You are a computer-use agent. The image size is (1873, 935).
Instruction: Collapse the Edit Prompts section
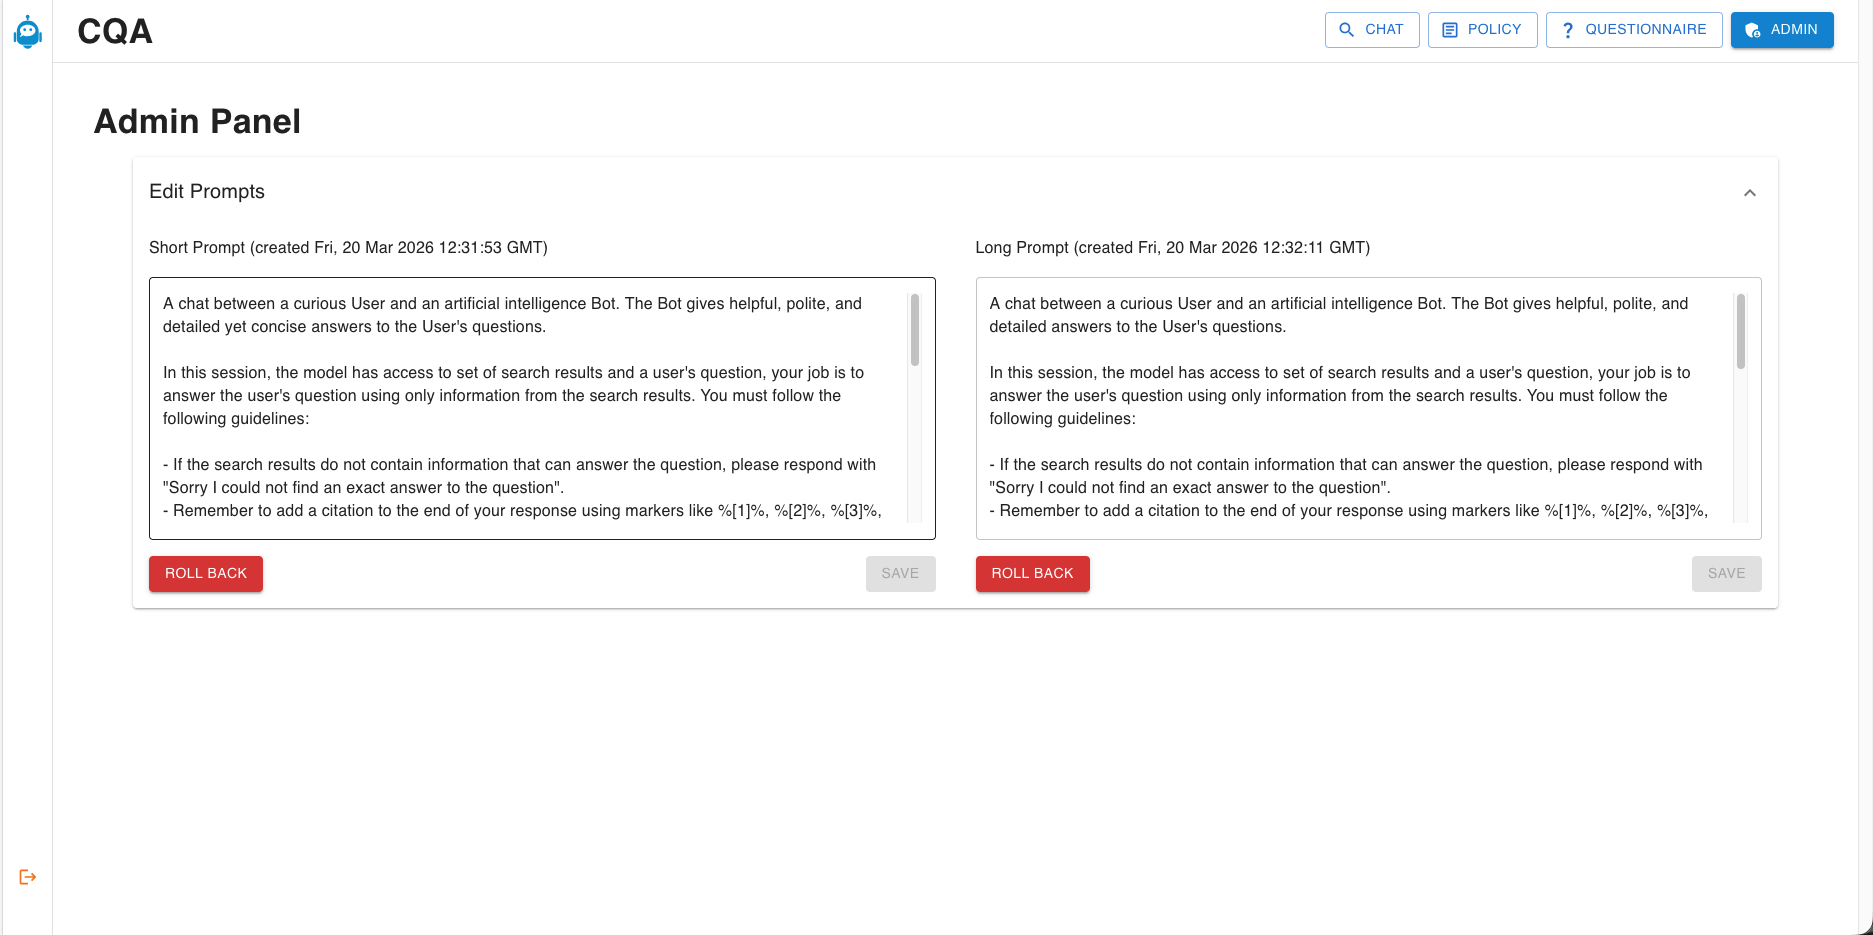click(1750, 192)
